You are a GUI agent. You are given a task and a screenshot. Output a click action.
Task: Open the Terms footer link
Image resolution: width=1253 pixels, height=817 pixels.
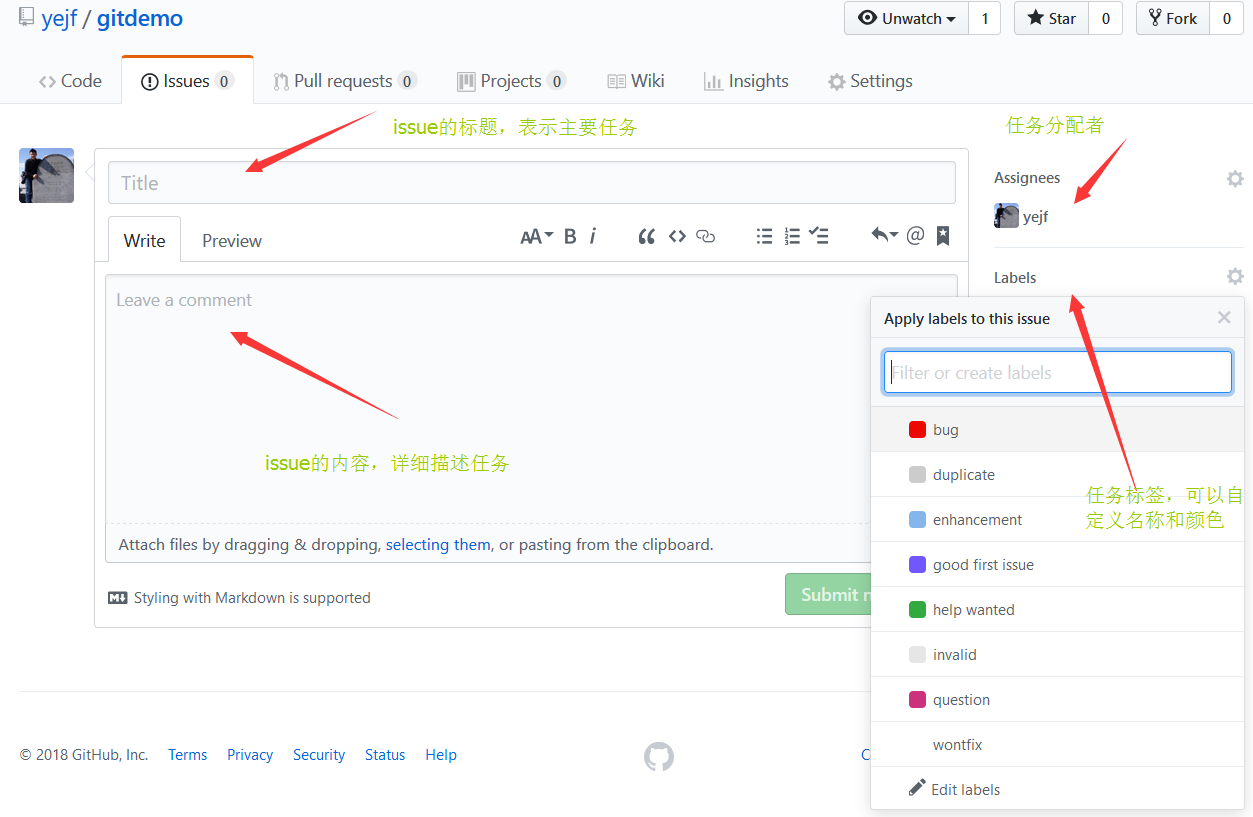(x=188, y=755)
